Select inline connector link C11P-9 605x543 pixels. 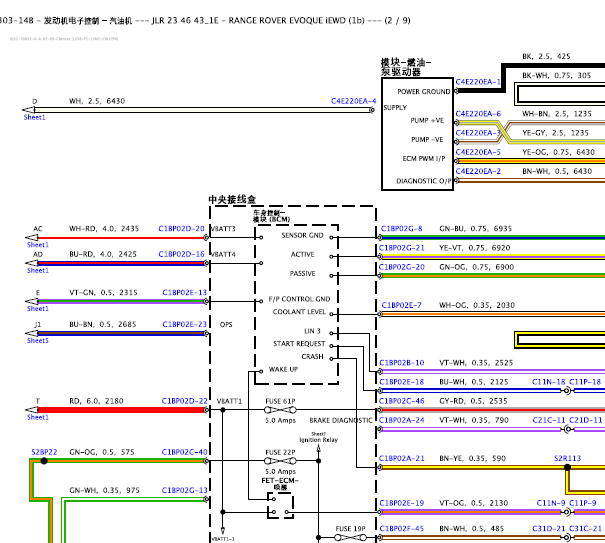coord(583,503)
